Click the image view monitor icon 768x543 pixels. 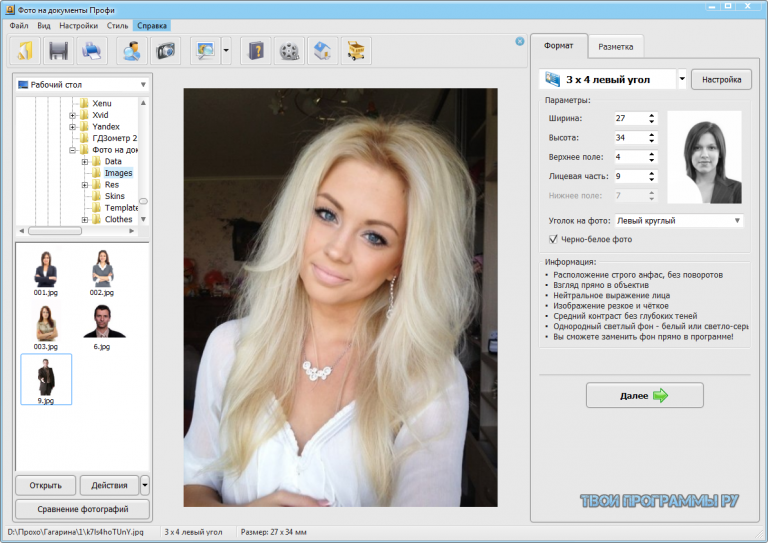point(205,50)
